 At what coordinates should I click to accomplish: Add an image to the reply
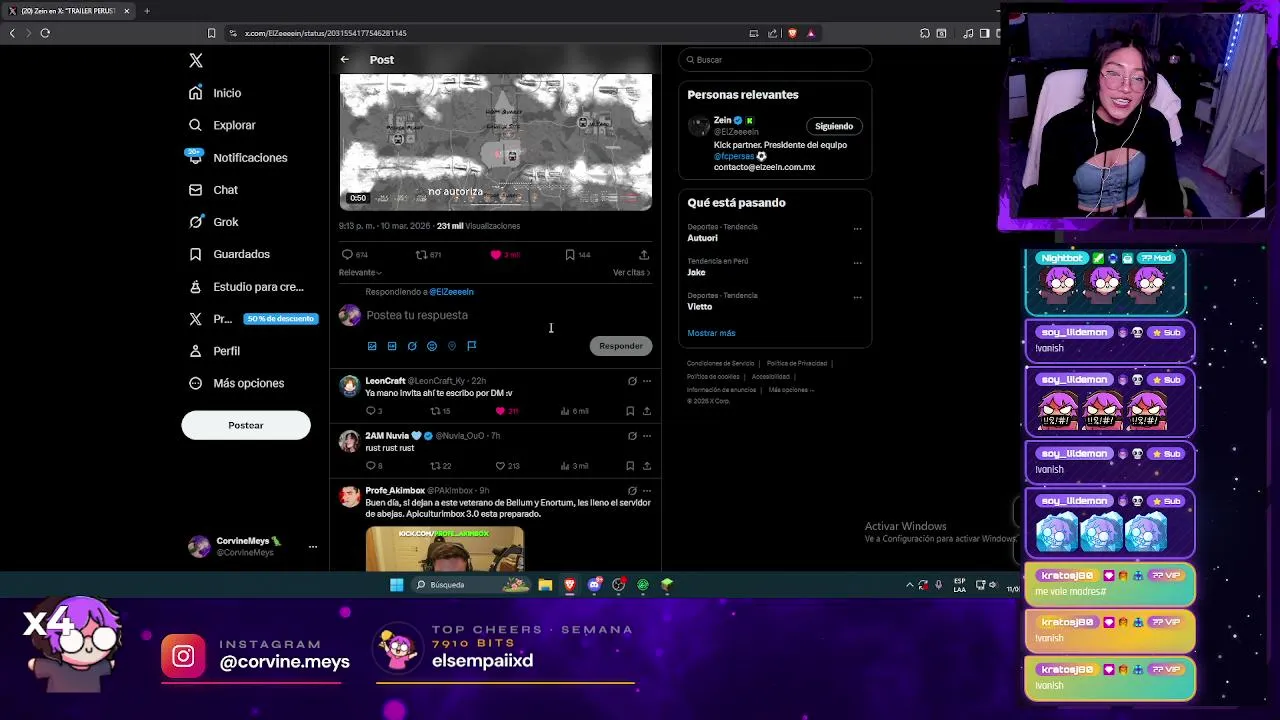coord(372,346)
